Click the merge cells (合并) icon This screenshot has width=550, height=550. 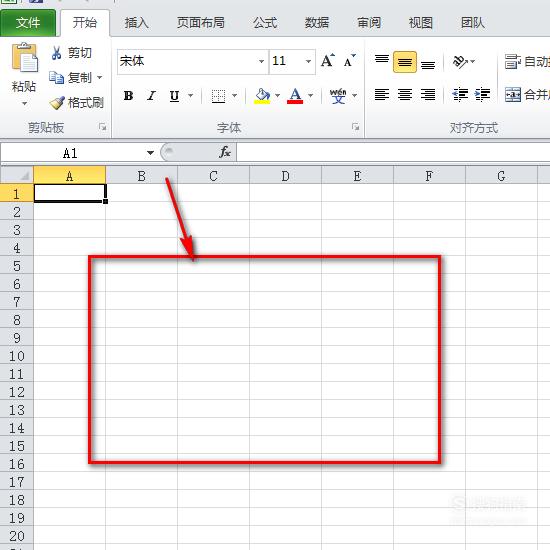coord(513,94)
